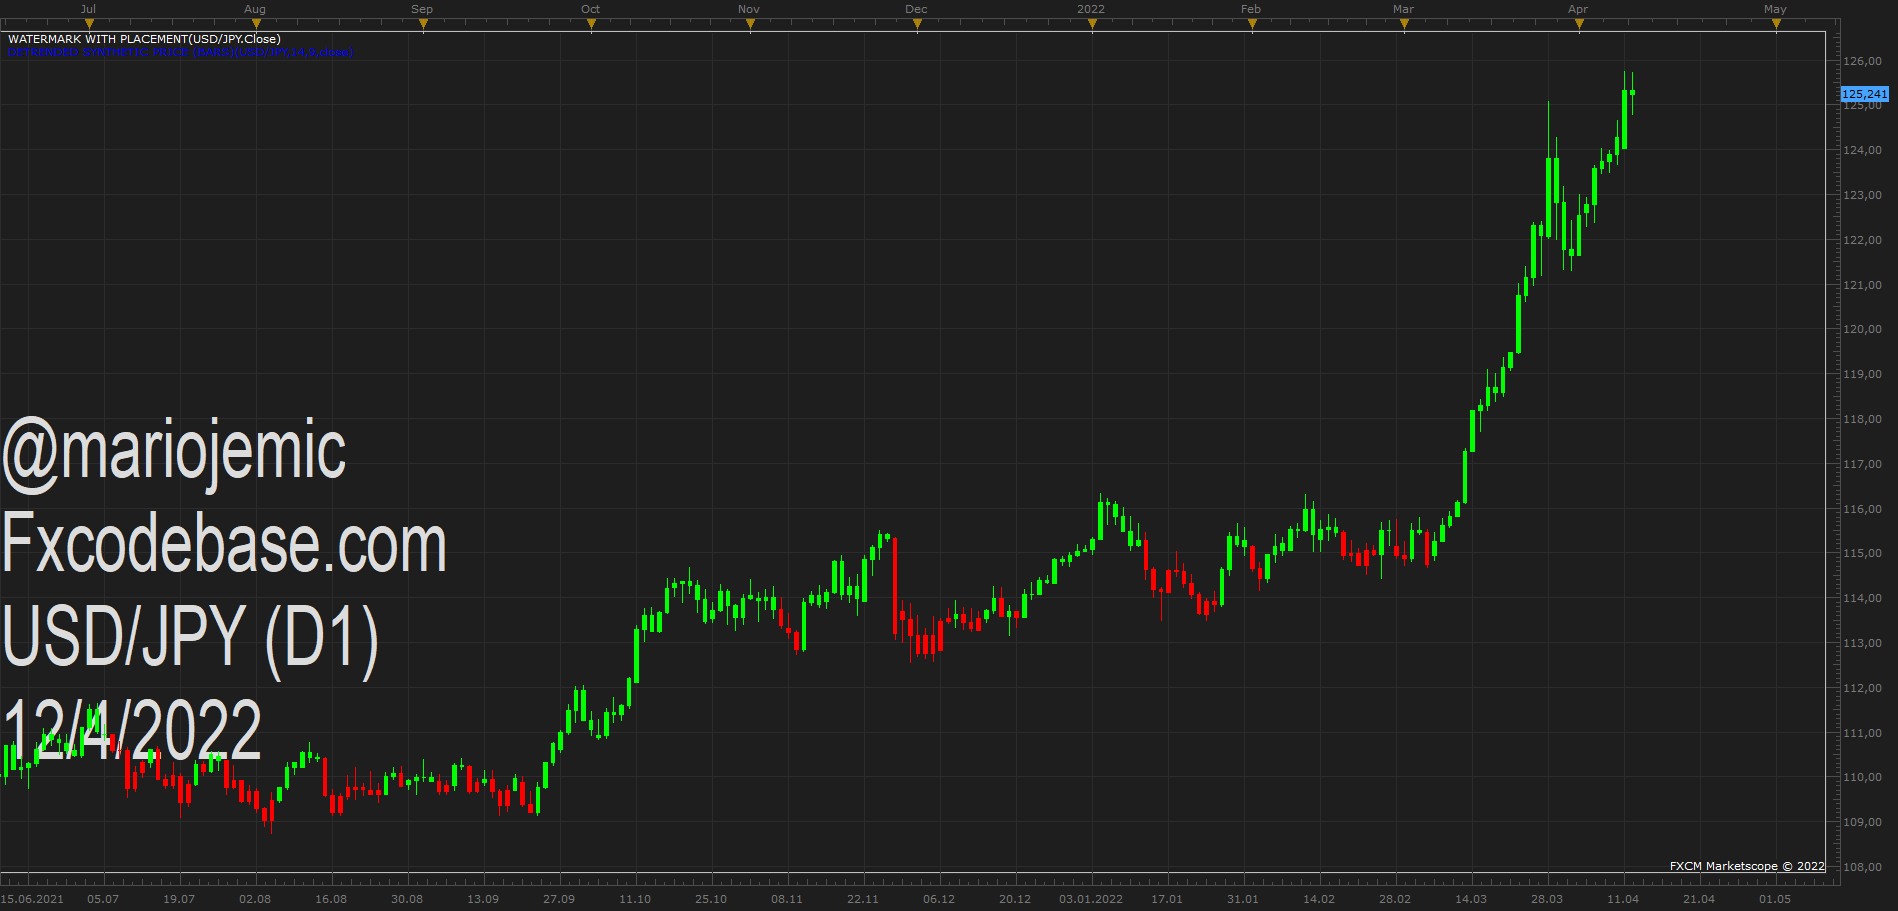Click the May month marker triangle
Viewport: 1898px width, 911px height.
pos(1777,25)
